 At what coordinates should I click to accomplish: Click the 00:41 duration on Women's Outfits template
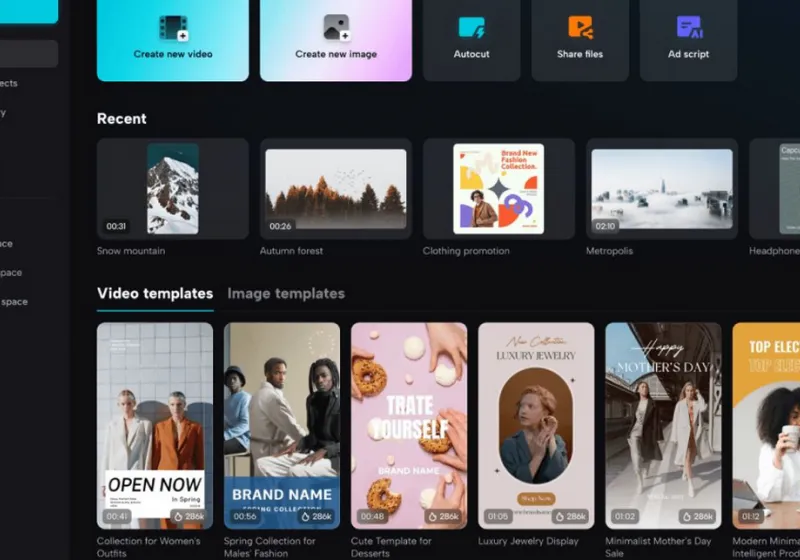[117, 517]
